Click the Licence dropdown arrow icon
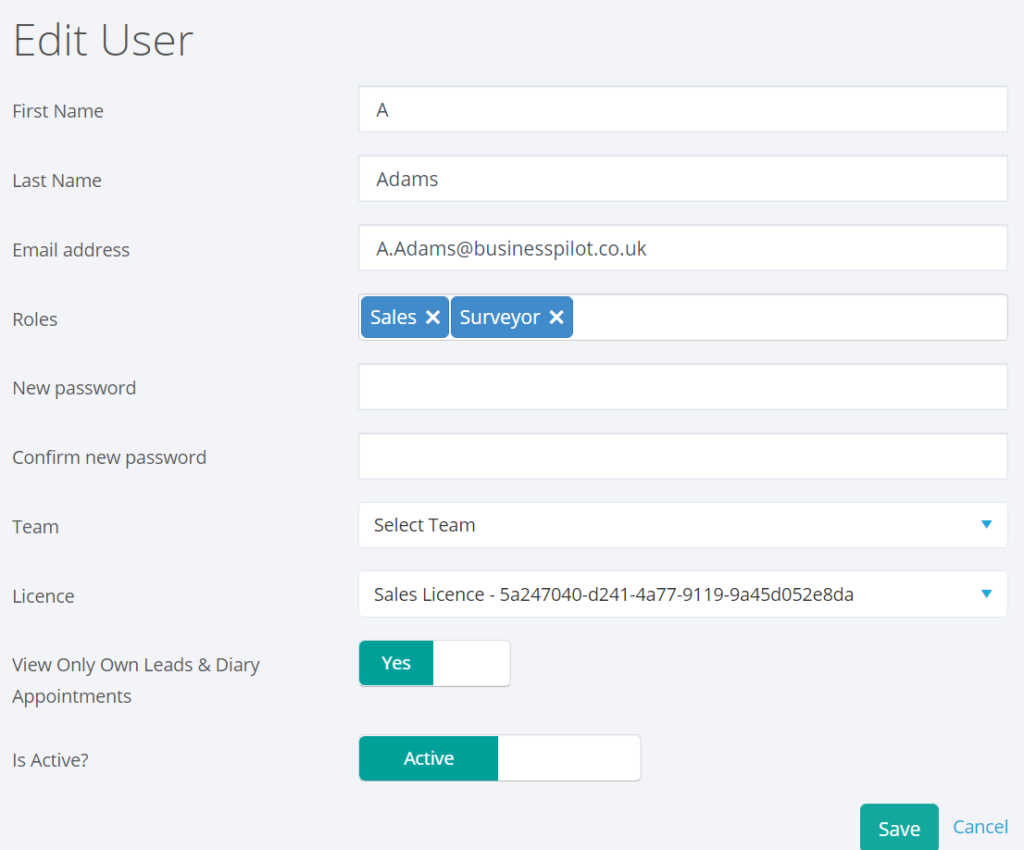1024x850 pixels. pyautogui.click(x=986, y=594)
